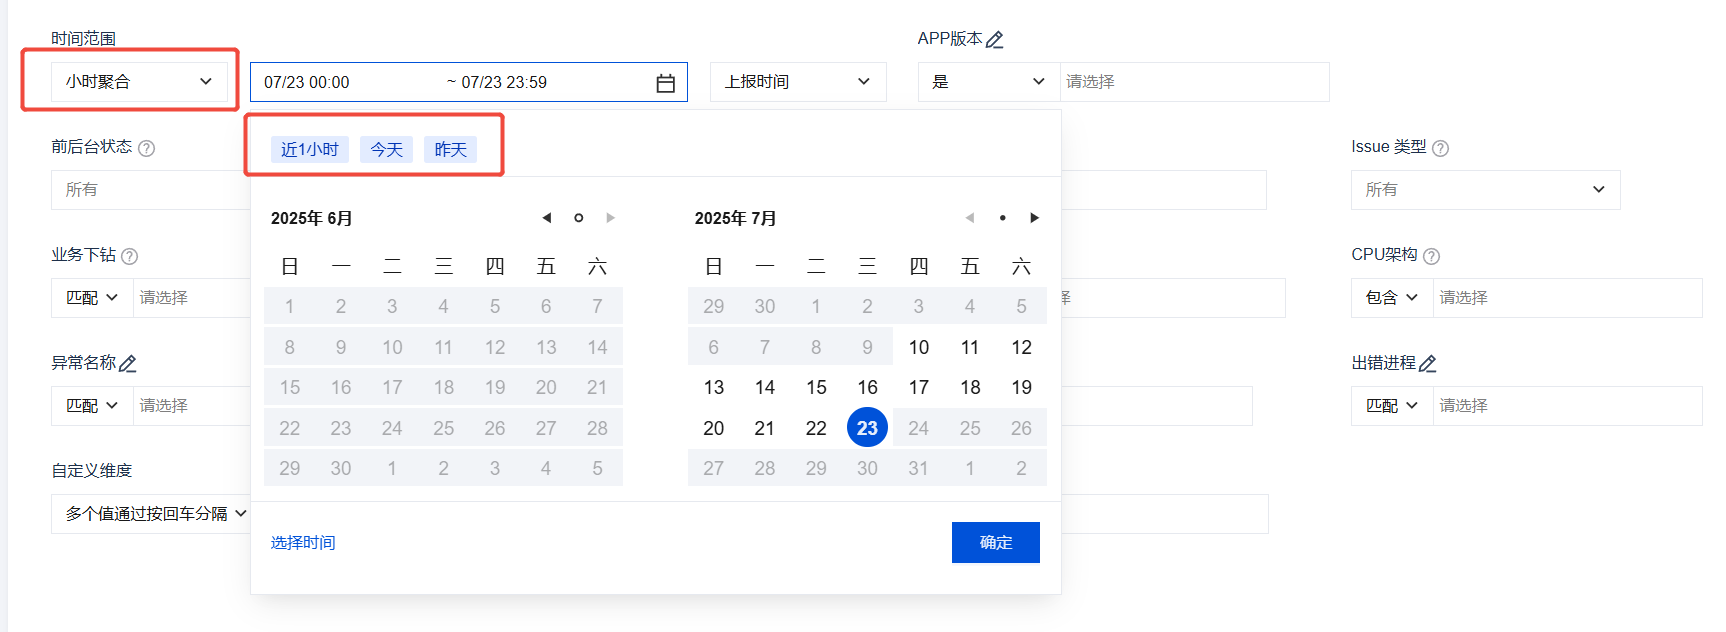
Task: Click the help icon beside Issue 类型
Action: point(1440,148)
